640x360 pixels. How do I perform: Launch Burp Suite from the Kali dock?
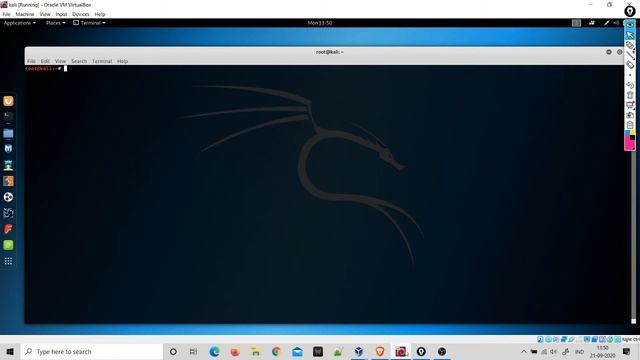(x=8, y=181)
